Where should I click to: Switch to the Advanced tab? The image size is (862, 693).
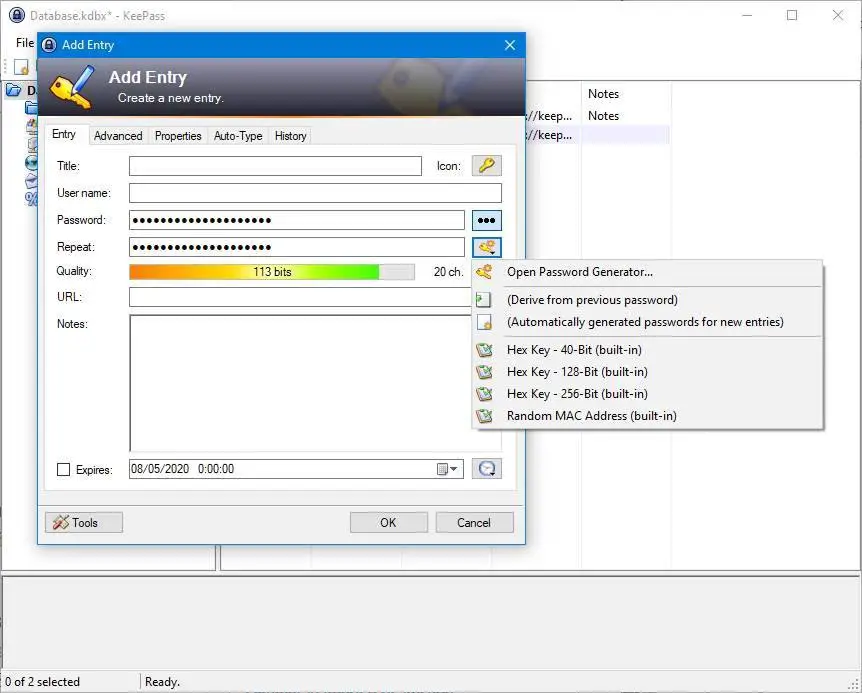tap(118, 136)
